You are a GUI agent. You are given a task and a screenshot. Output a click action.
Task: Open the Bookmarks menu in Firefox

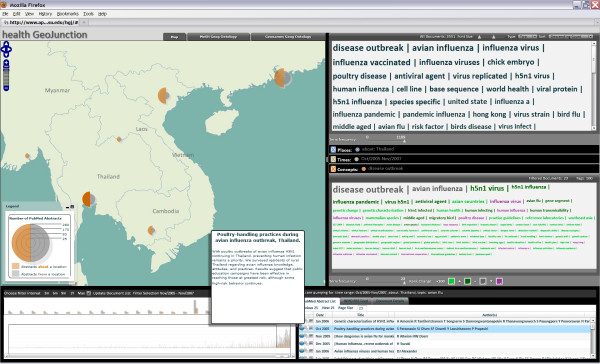(x=68, y=14)
